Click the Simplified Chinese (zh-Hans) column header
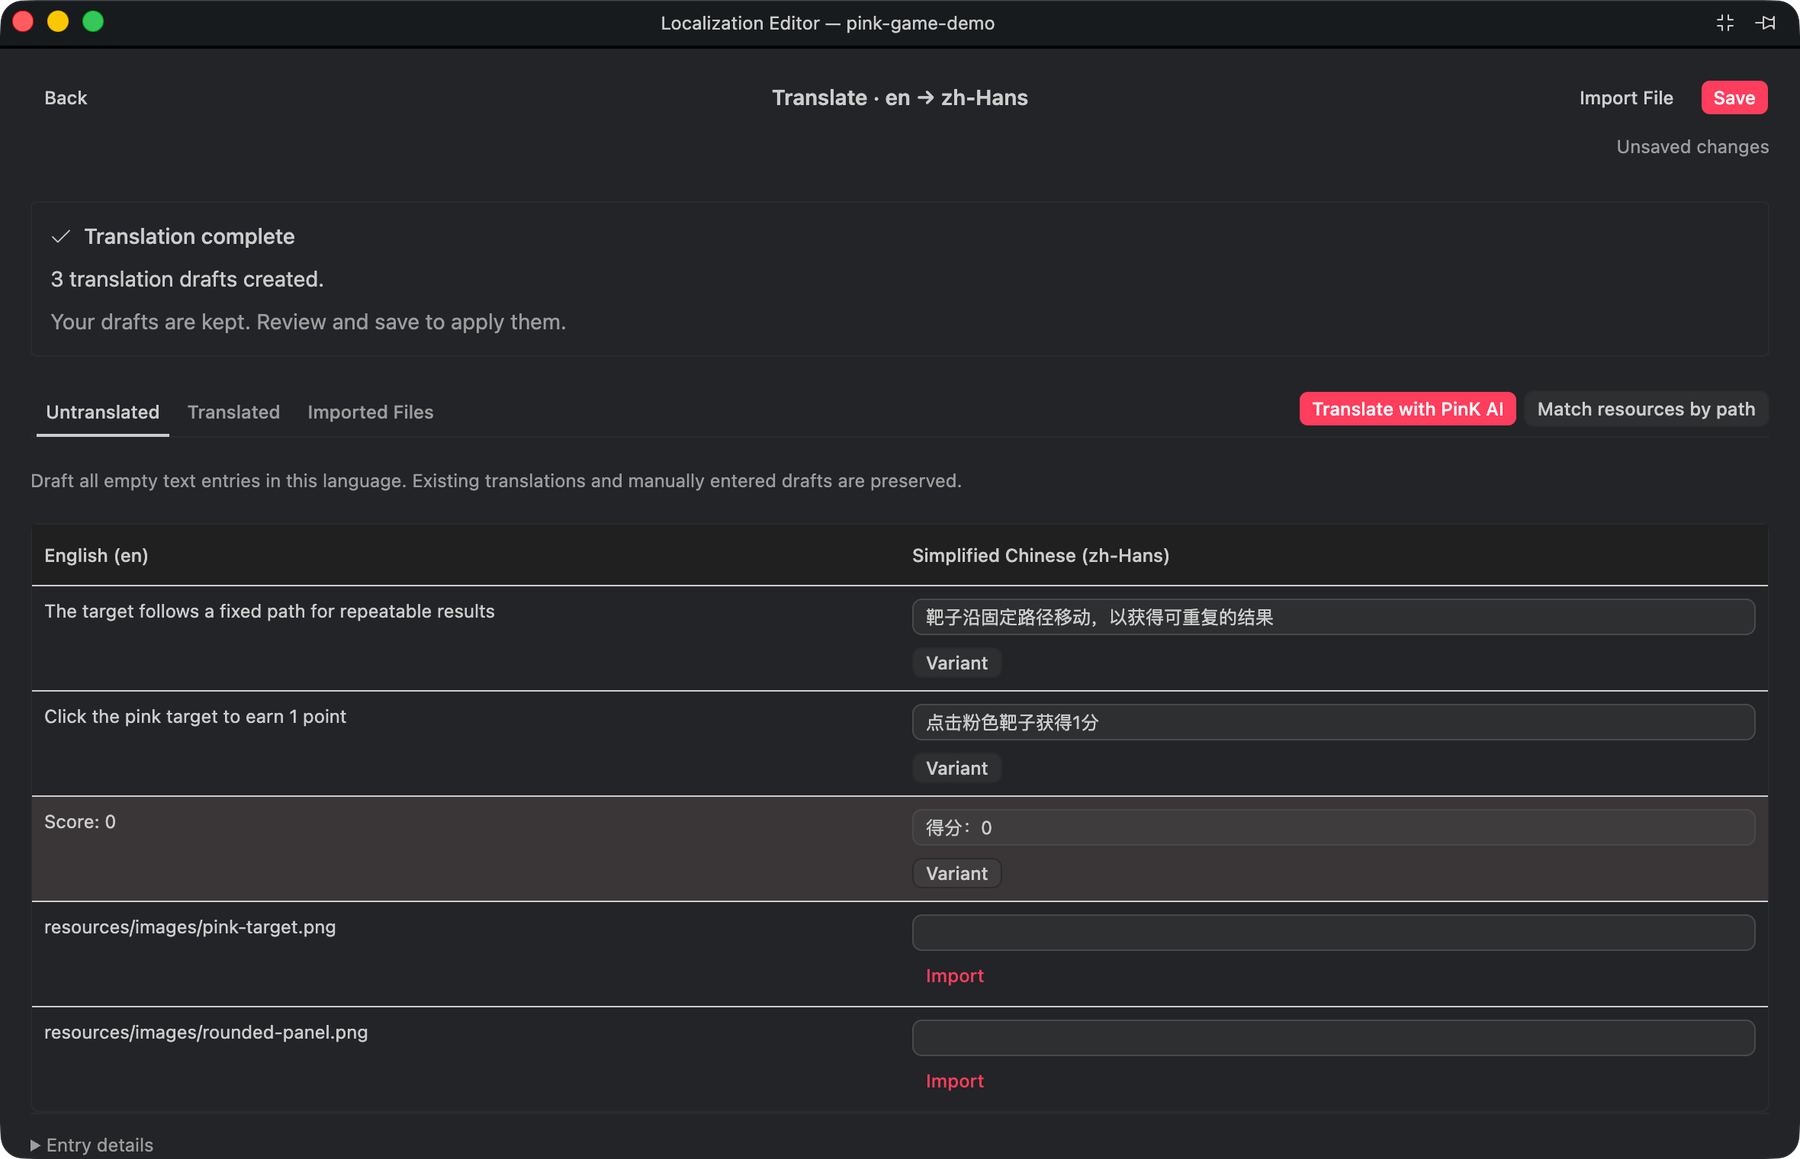 1040,556
